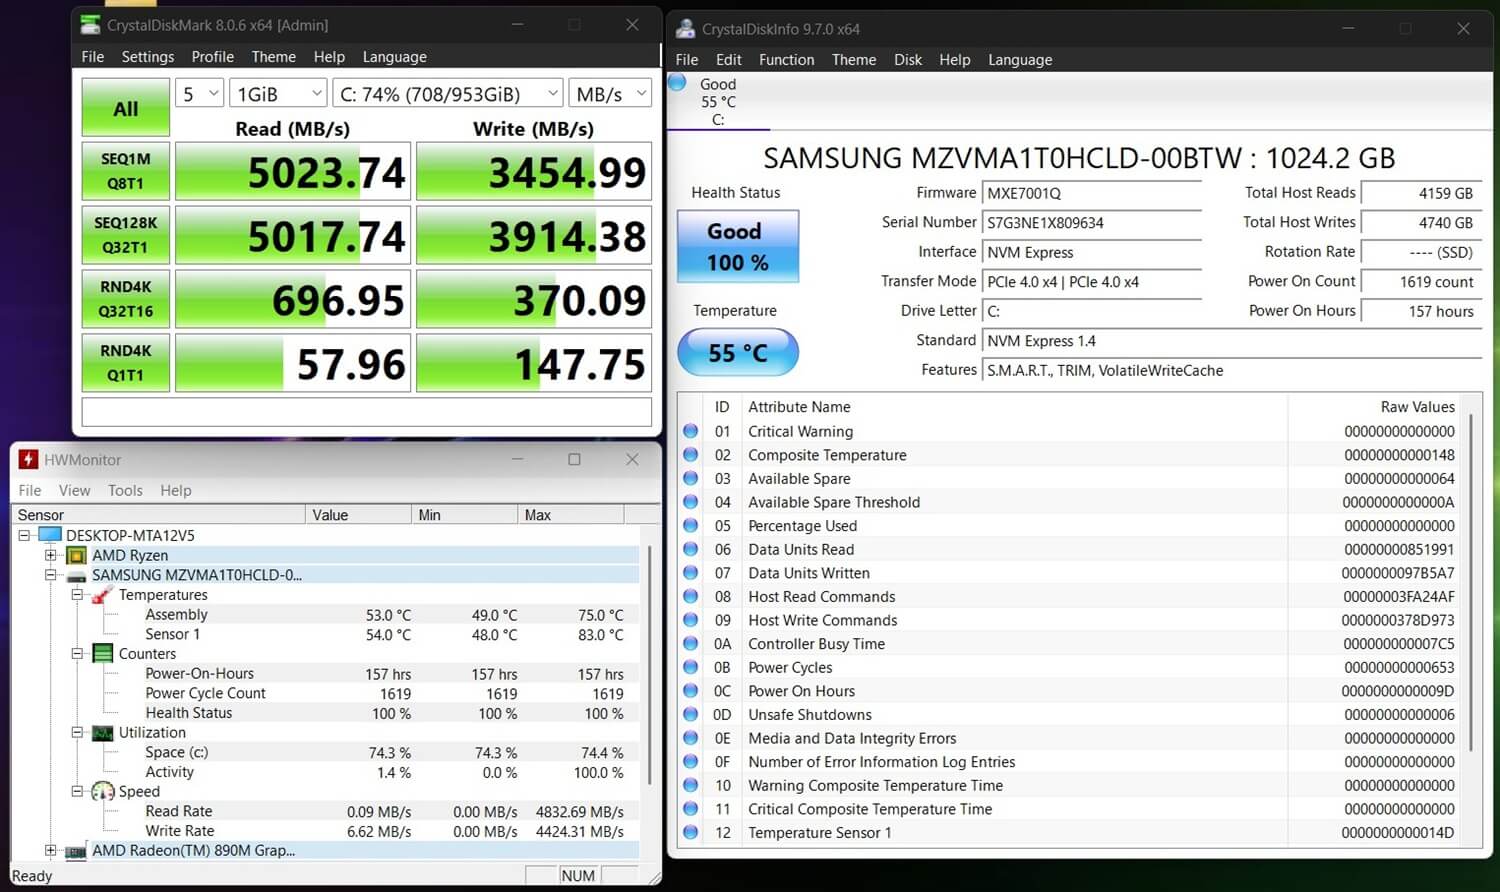
Task: Click the blue status orb beside Critical Warning
Action: 690,431
